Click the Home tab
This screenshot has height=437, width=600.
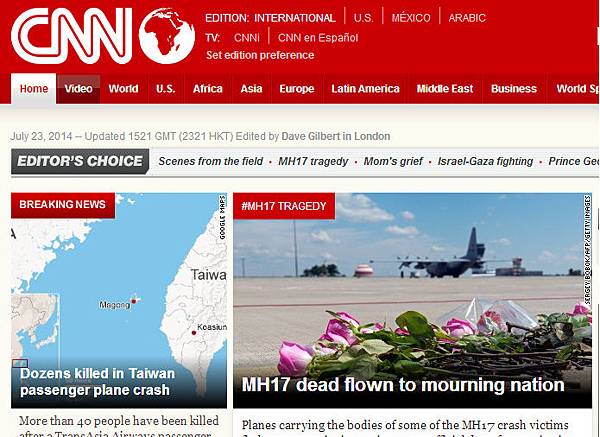pyautogui.click(x=34, y=89)
